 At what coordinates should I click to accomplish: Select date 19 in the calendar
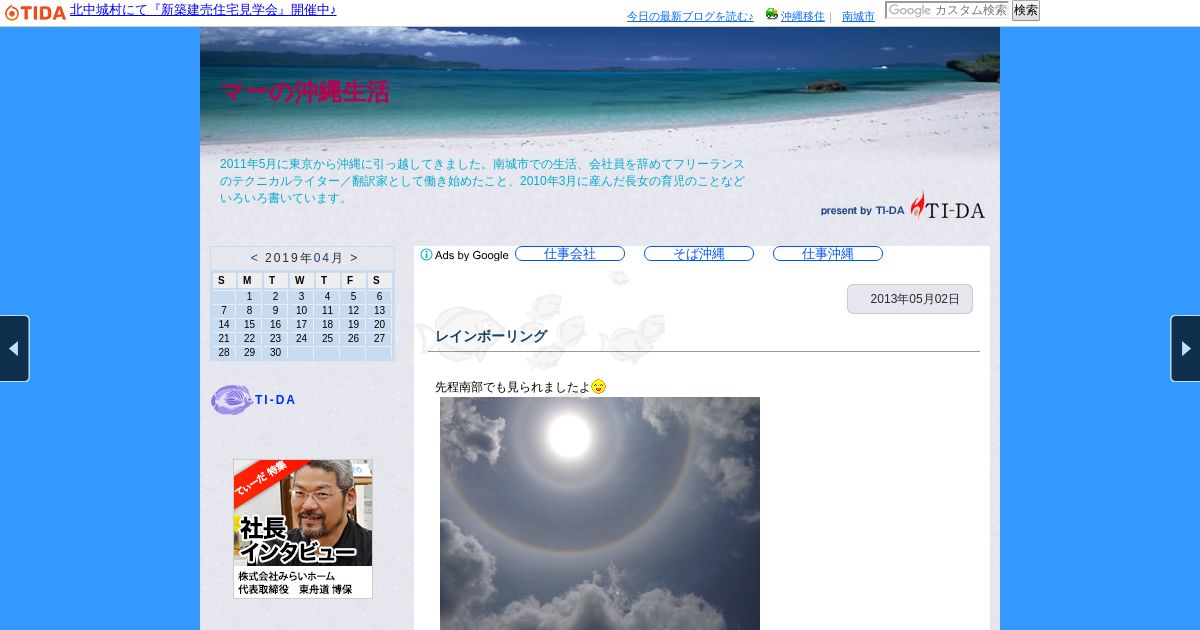353,325
